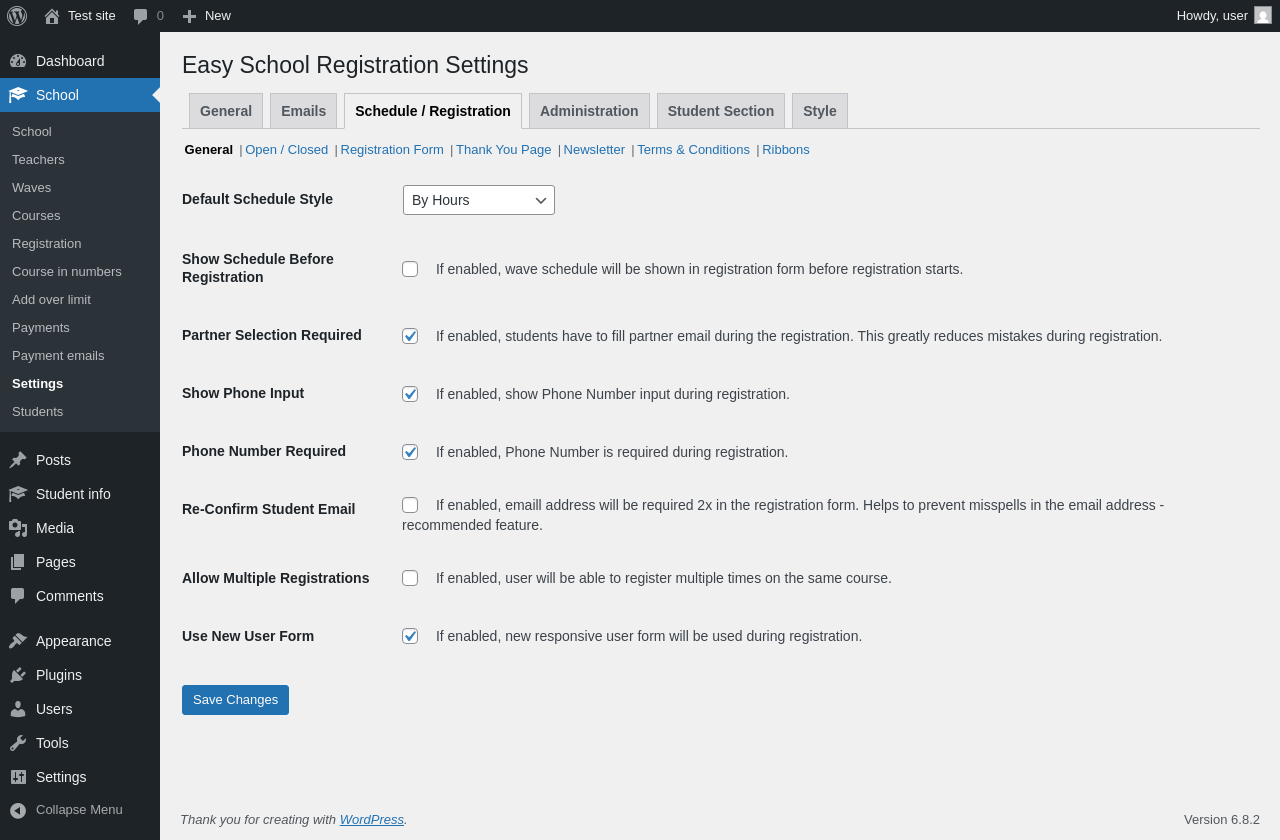1280x840 pixels.
Task: Open the WordPress footer link
Action: point(372,820)
